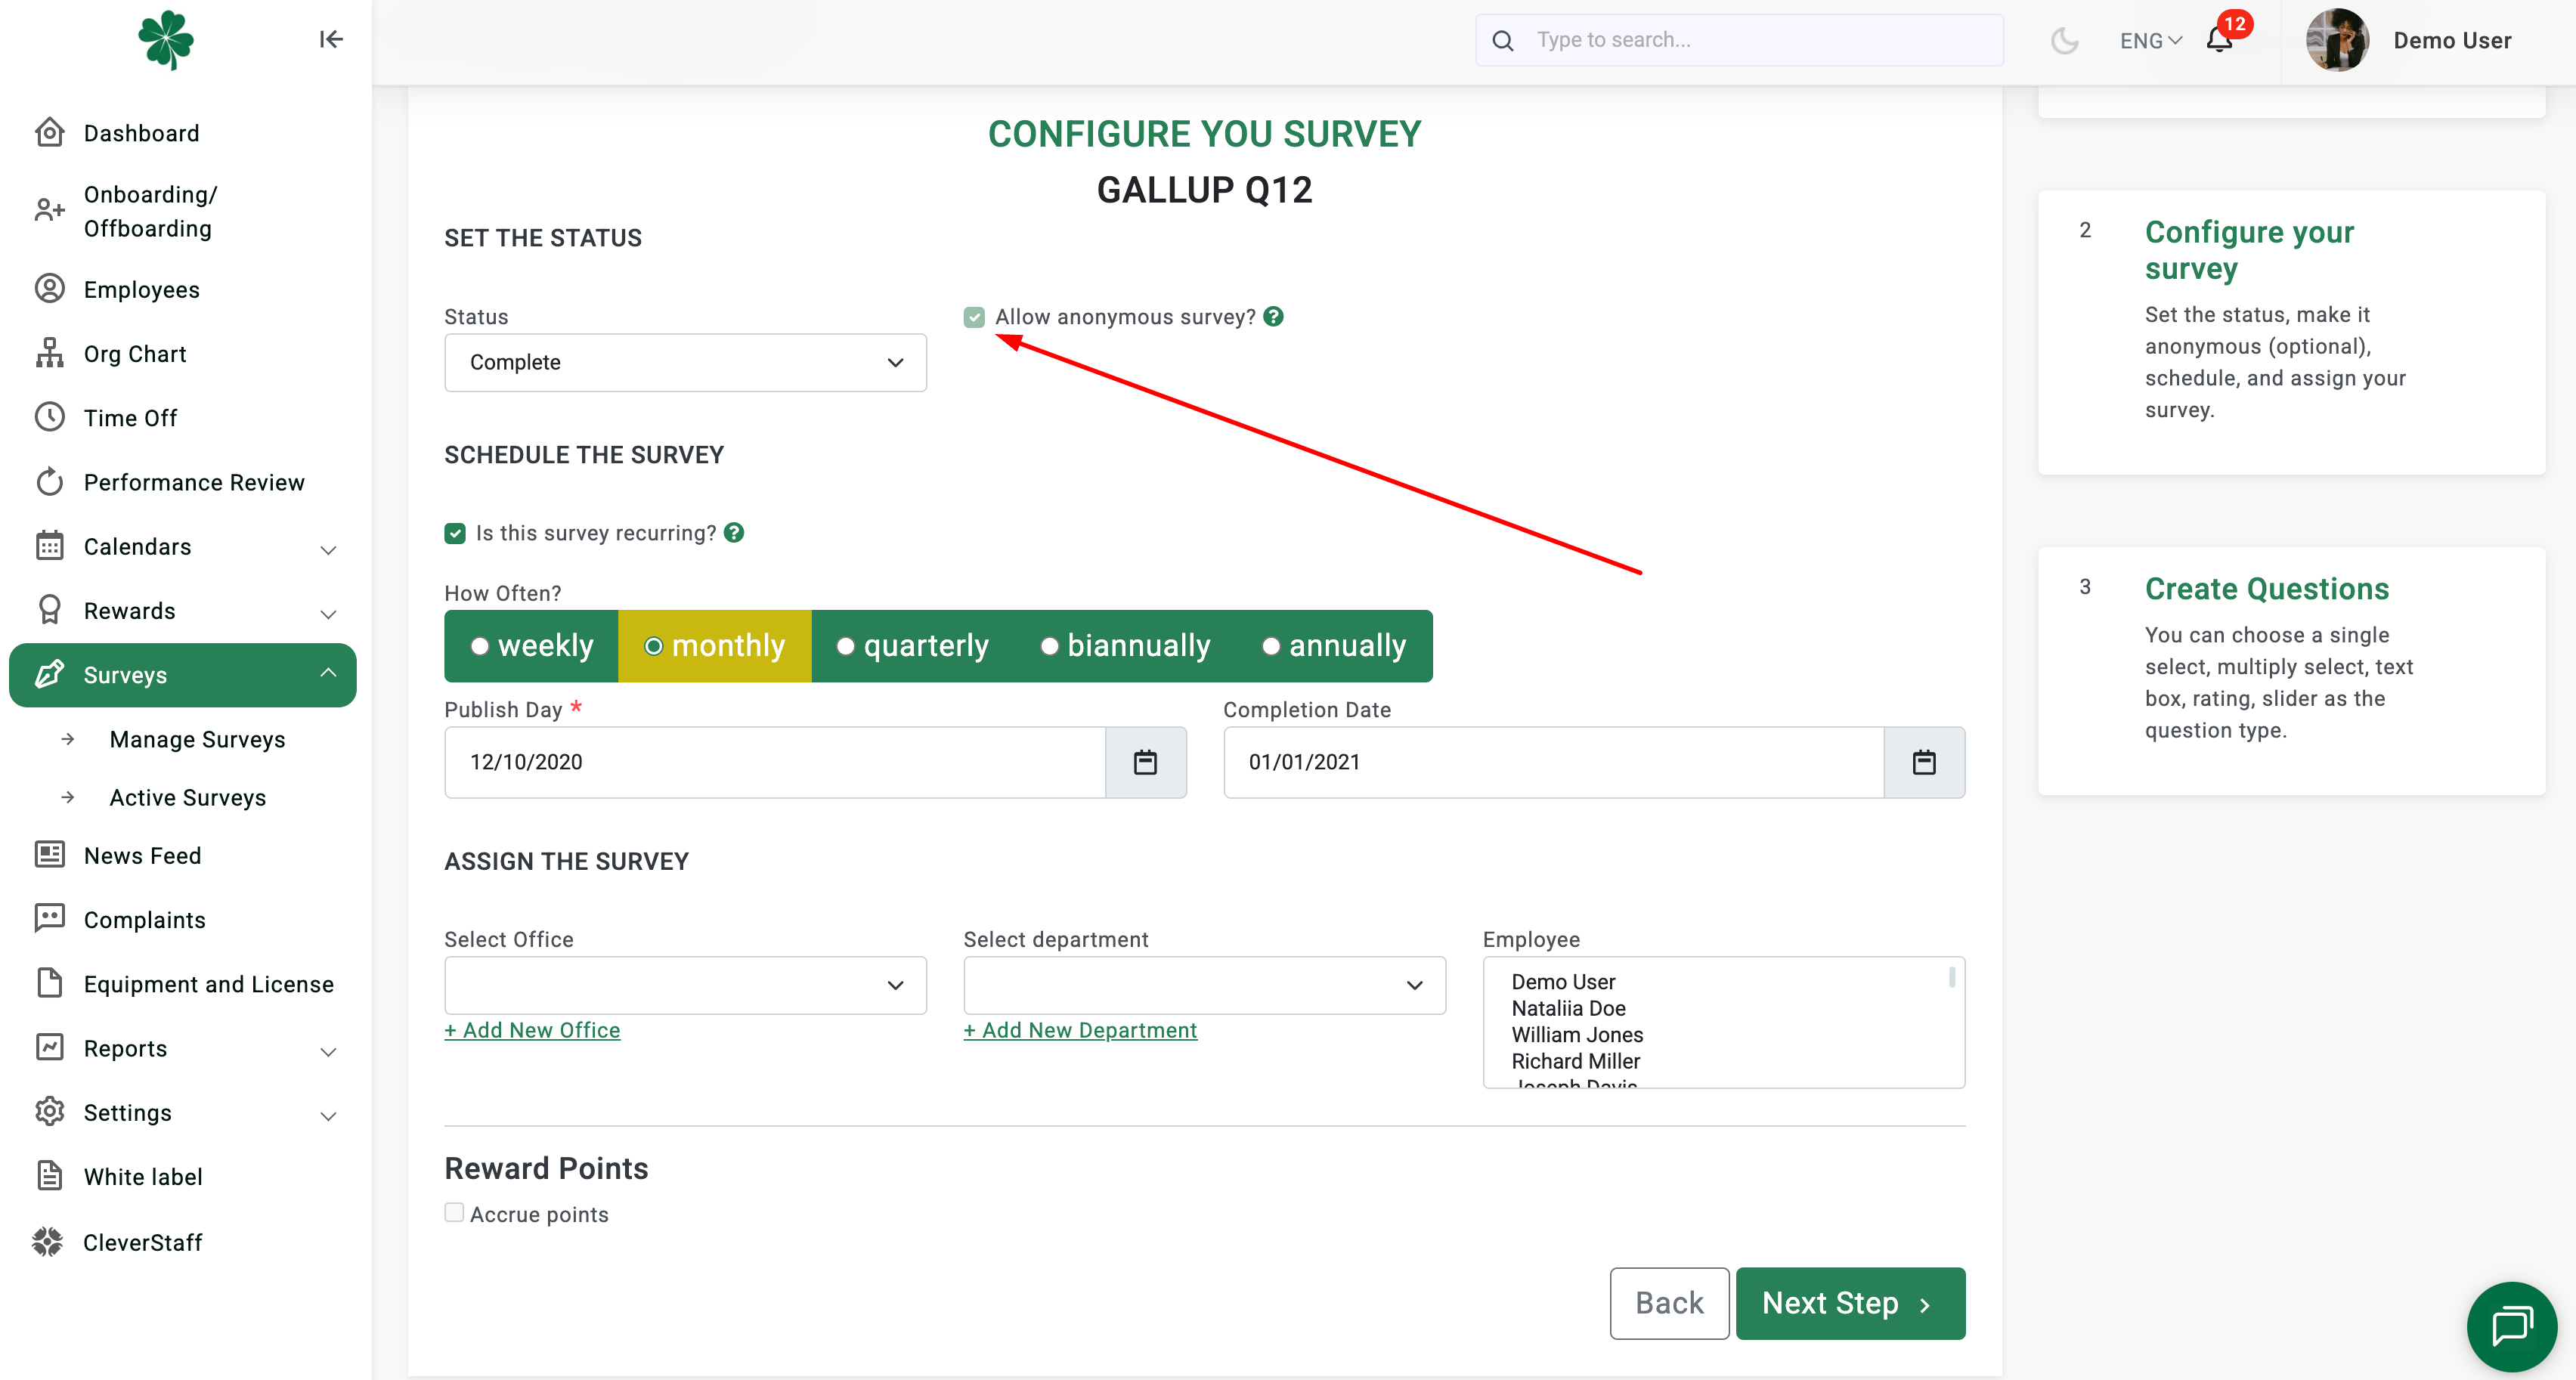Open notifications bell icon

(x=2219, y=40)
